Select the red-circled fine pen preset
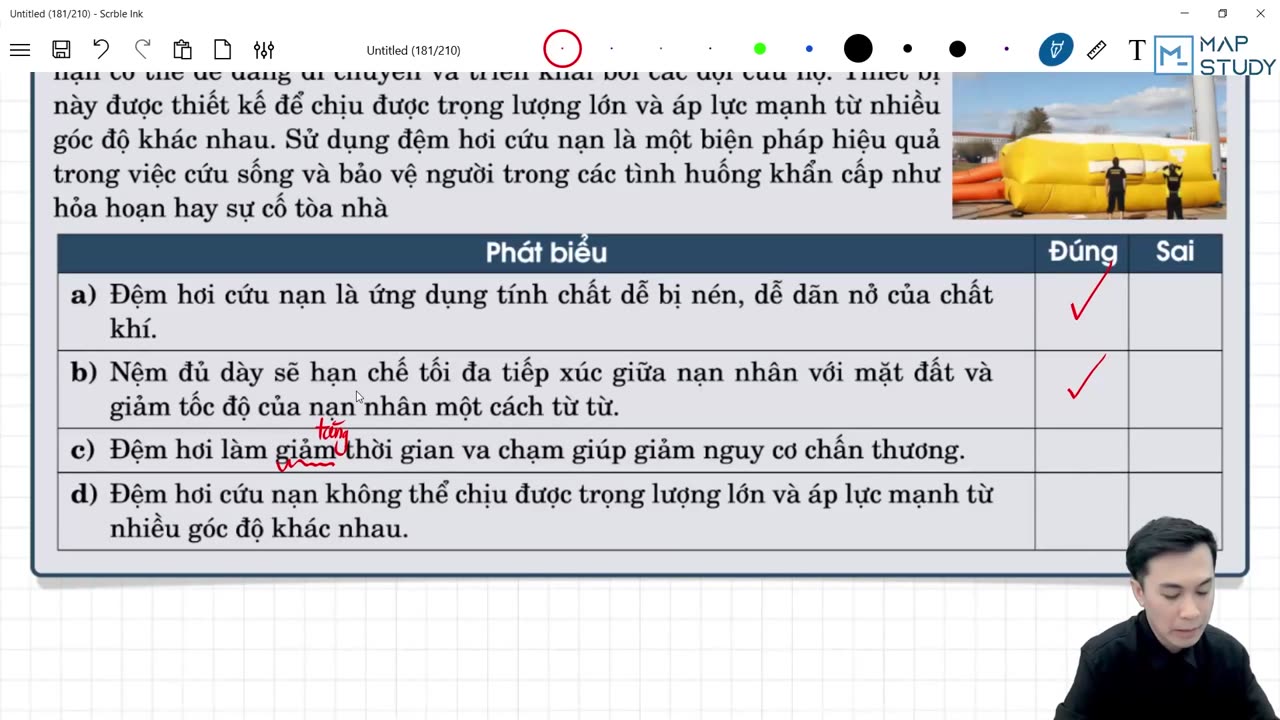 pyautogui.click(x=562, y=49)
